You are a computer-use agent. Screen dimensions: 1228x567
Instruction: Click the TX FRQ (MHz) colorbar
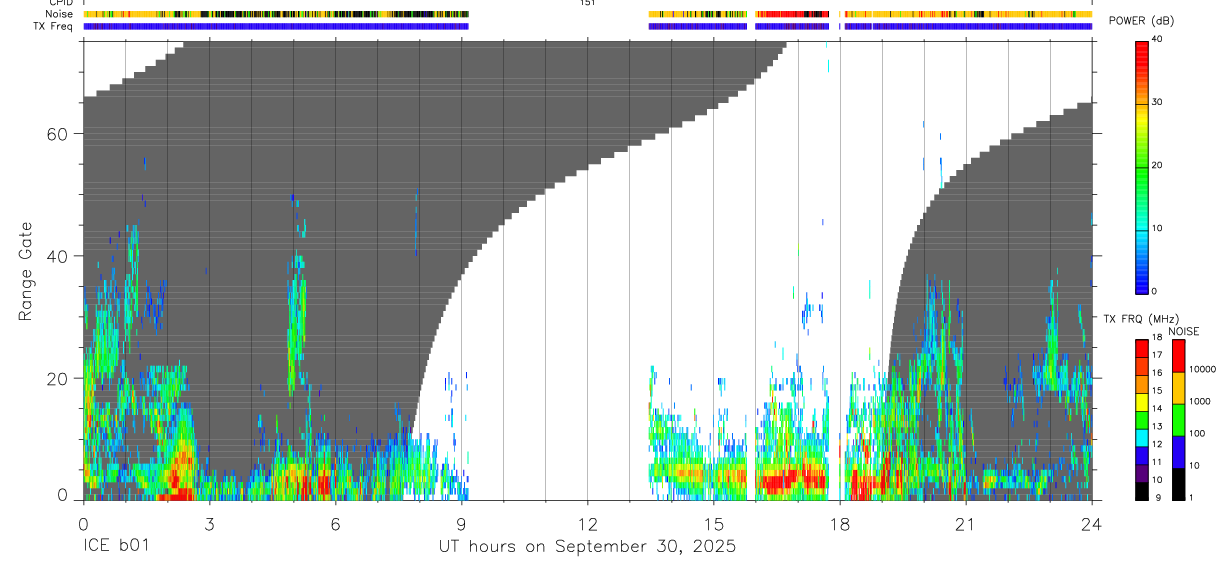1141,420
